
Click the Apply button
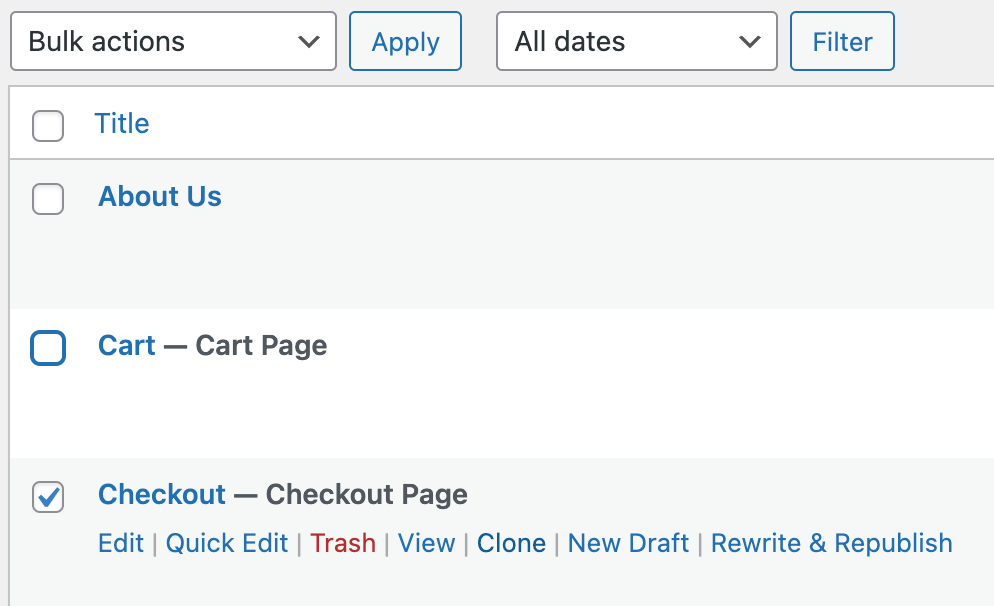(405, 41)
